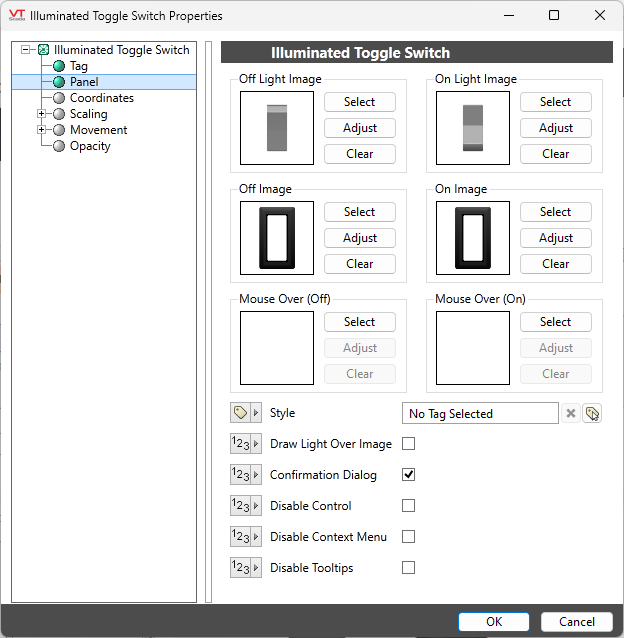Click the data type icon for Confirmation Dialog
Screen dimensions: 624x638
pyautogui.click(x=240, y=475)
